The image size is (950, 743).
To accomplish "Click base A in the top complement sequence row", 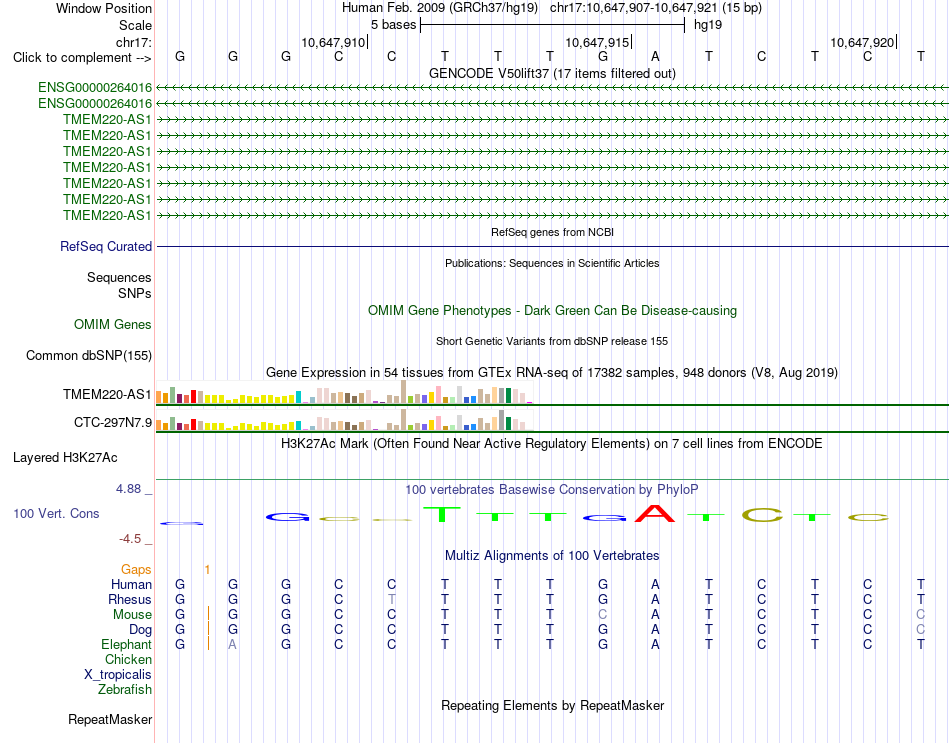I will [655, 56].
